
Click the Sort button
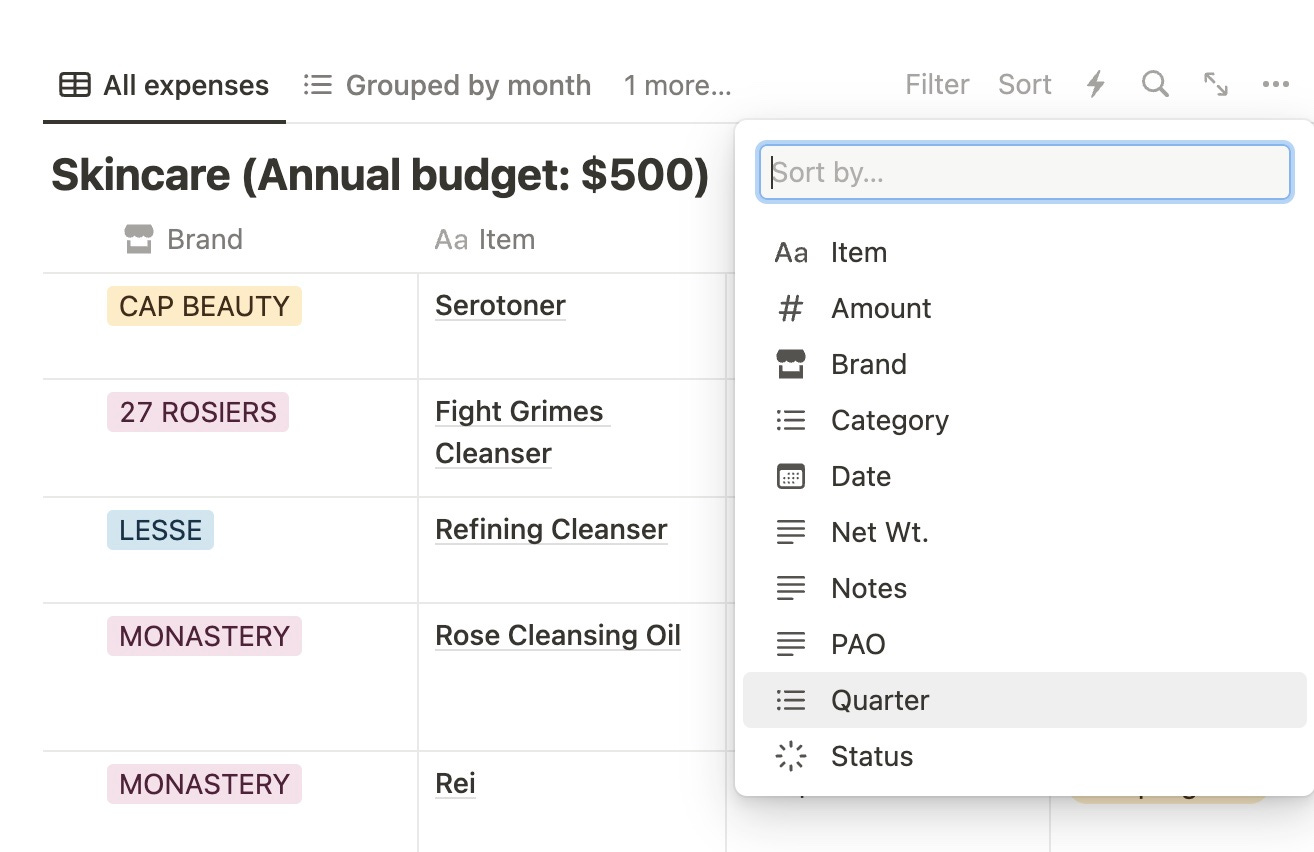(x=1025, y=85)
